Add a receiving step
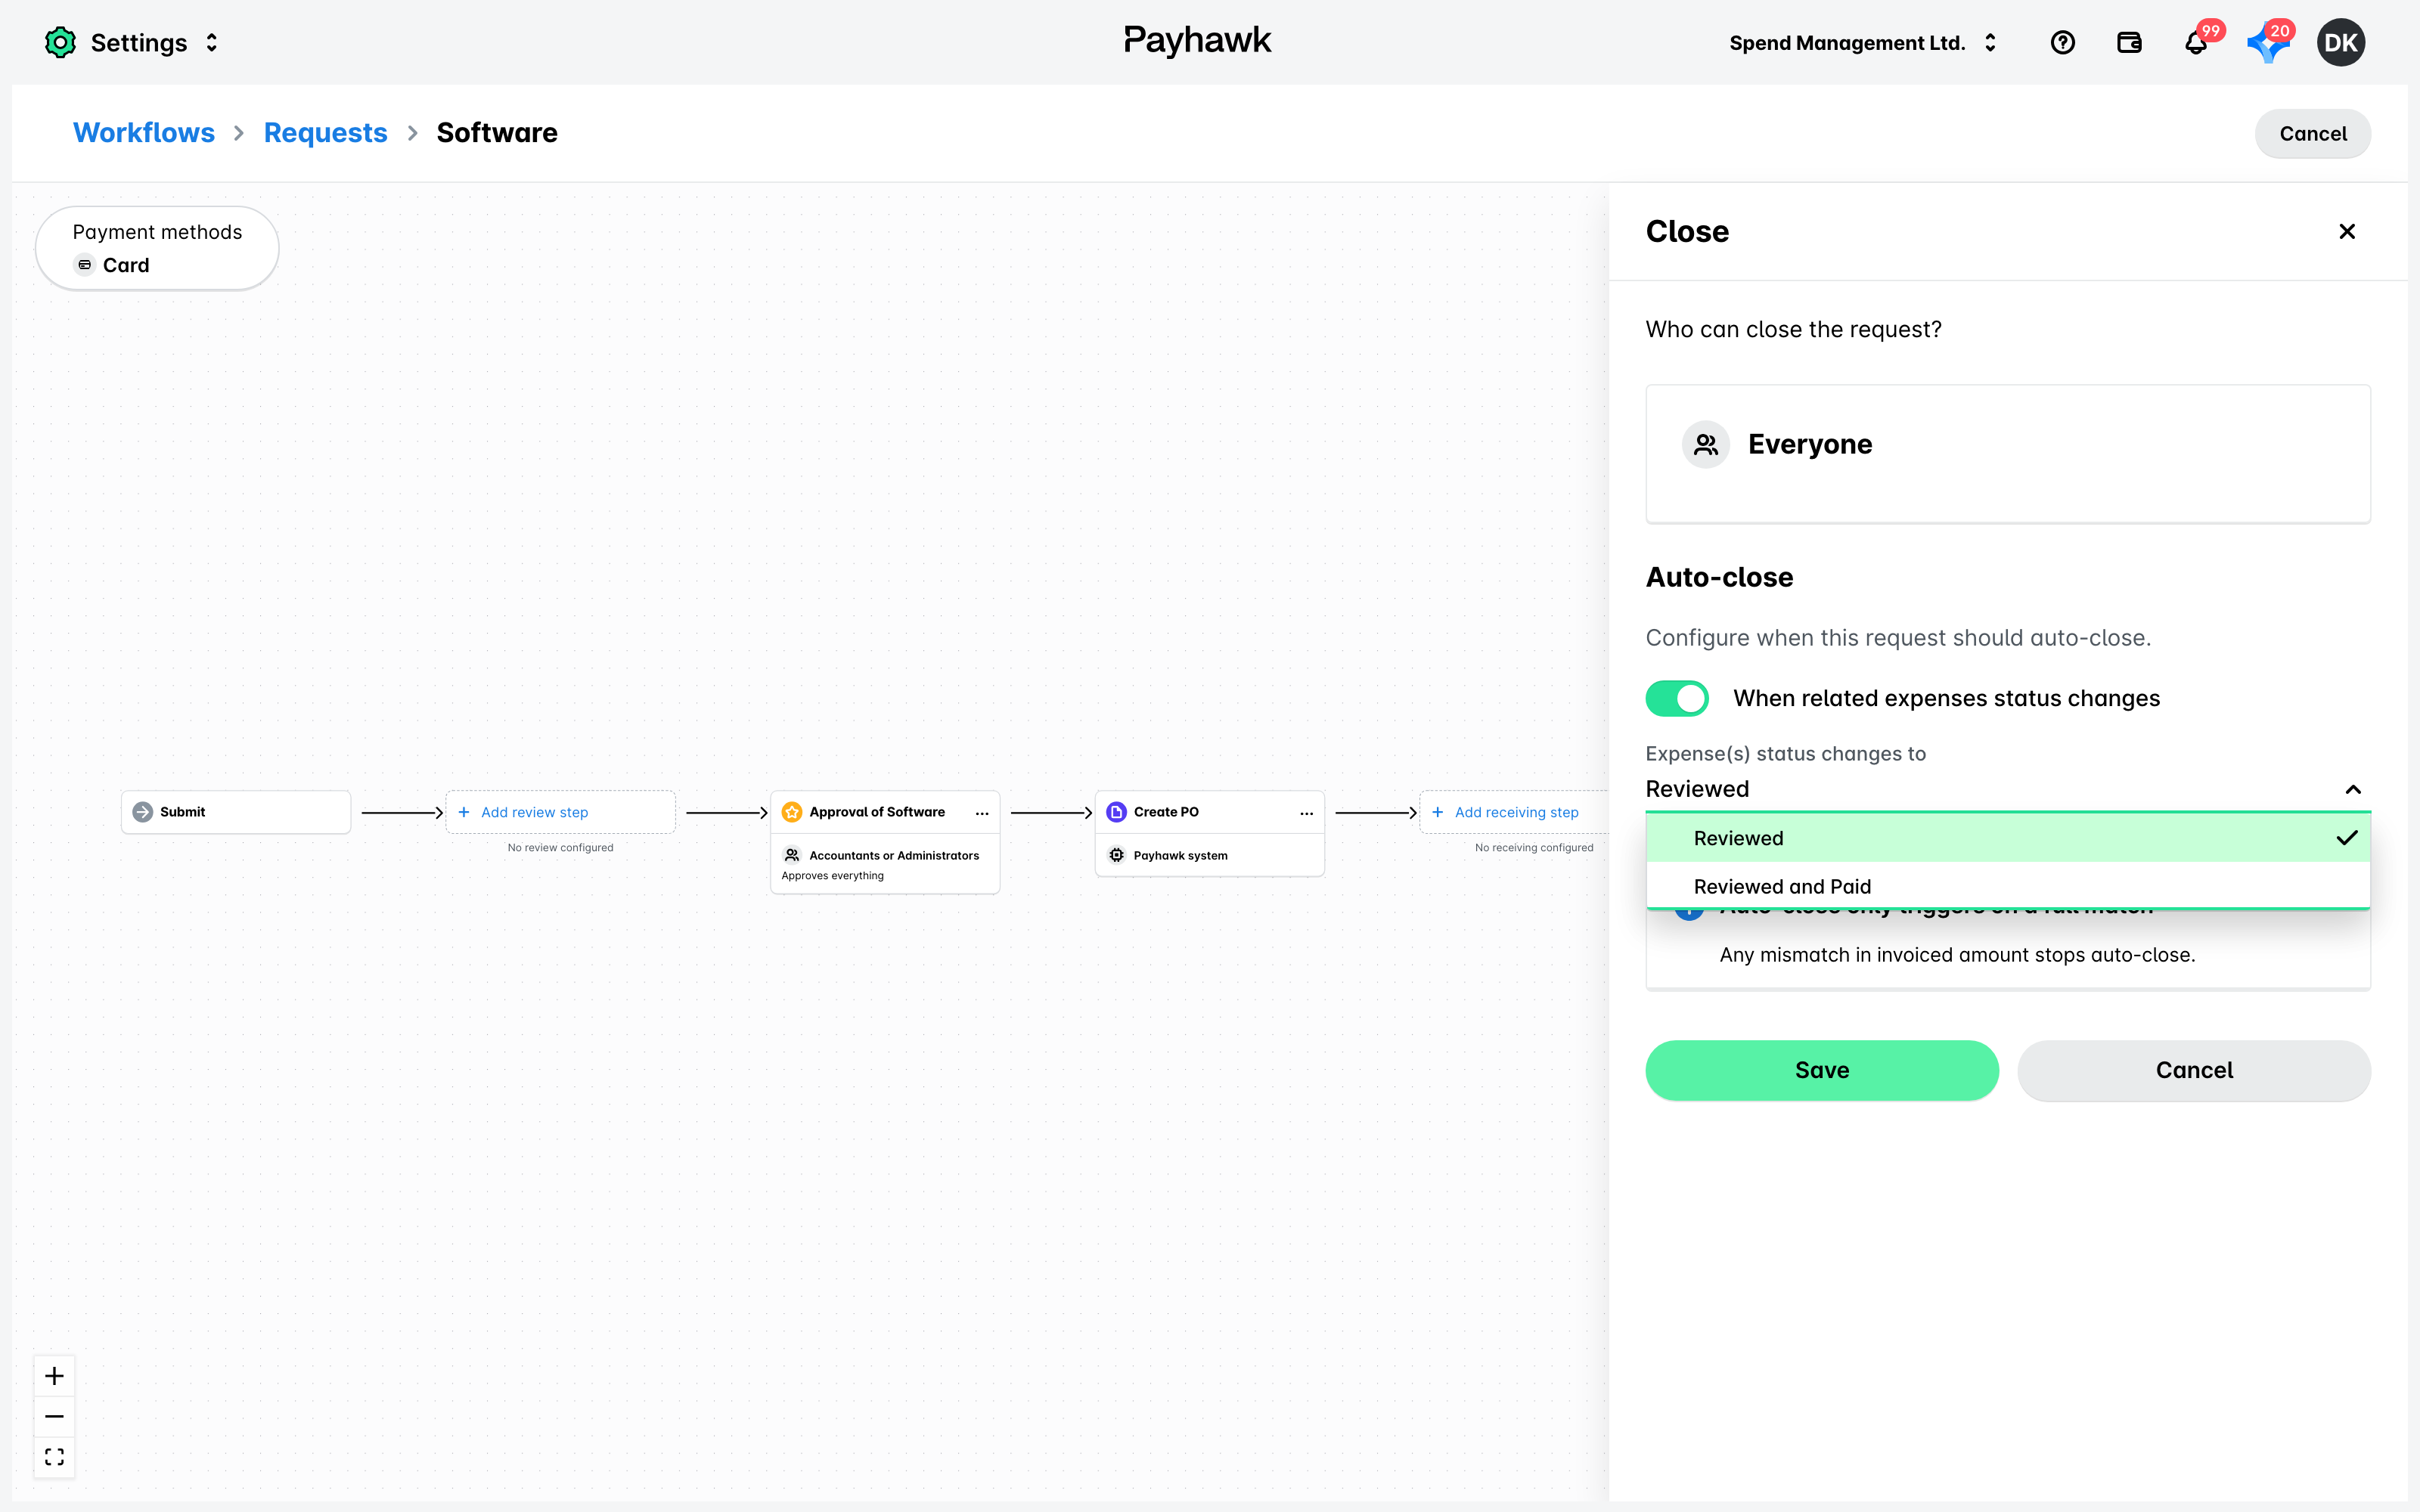 [1514, 812]
